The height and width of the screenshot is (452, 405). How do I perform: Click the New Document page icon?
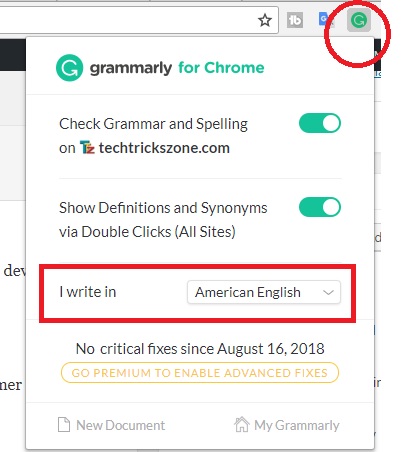pyautogui.click(x=64, y=425)
